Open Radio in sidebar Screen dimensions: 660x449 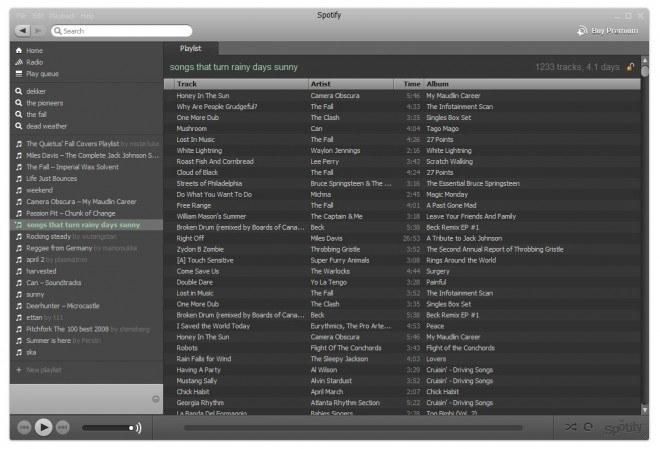[34, 62]
